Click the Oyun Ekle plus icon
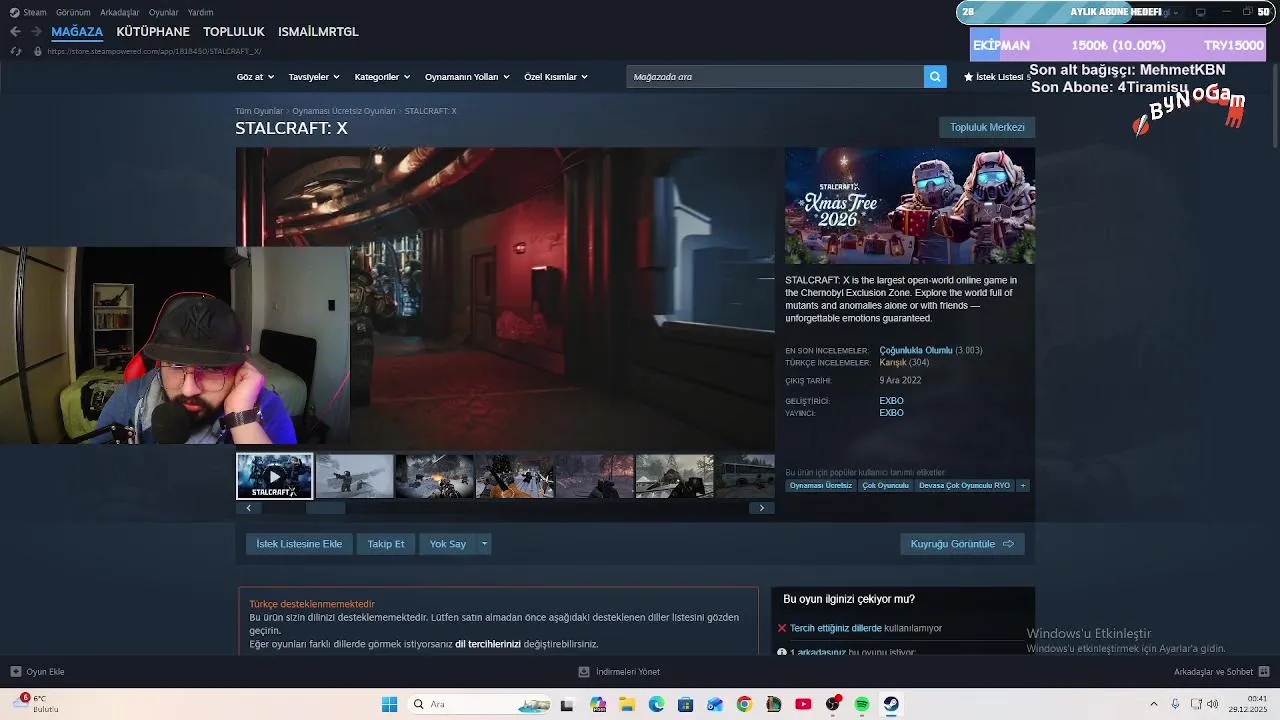 (16, 672)
